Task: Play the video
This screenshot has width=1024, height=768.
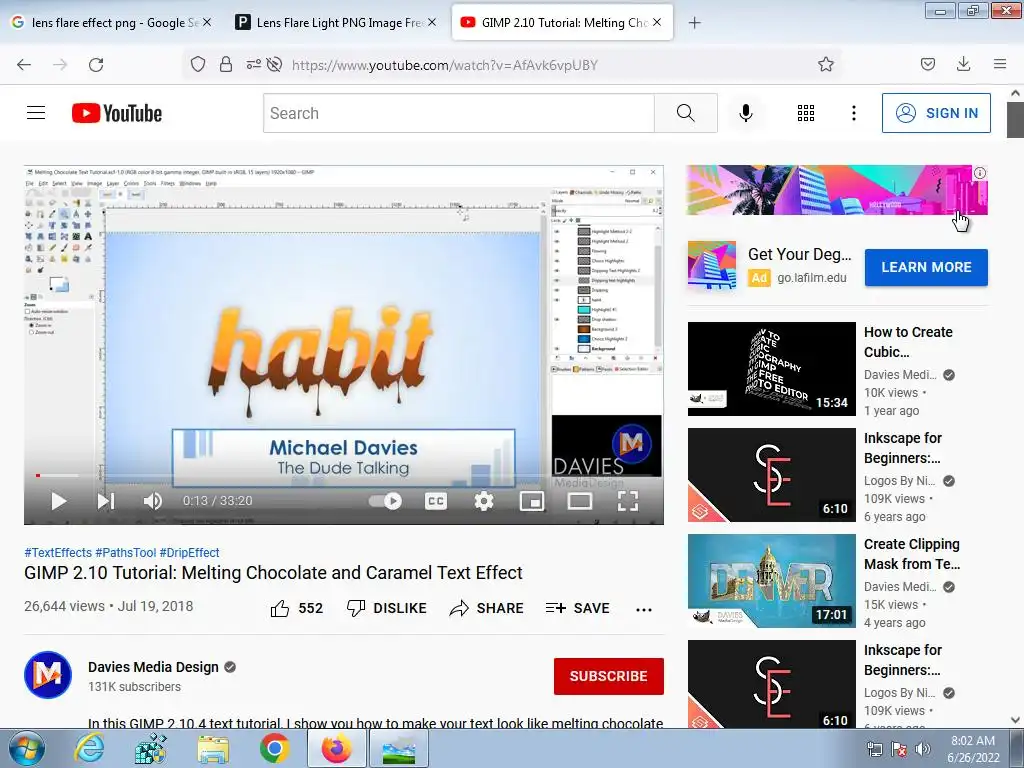Action: (58, 501)
